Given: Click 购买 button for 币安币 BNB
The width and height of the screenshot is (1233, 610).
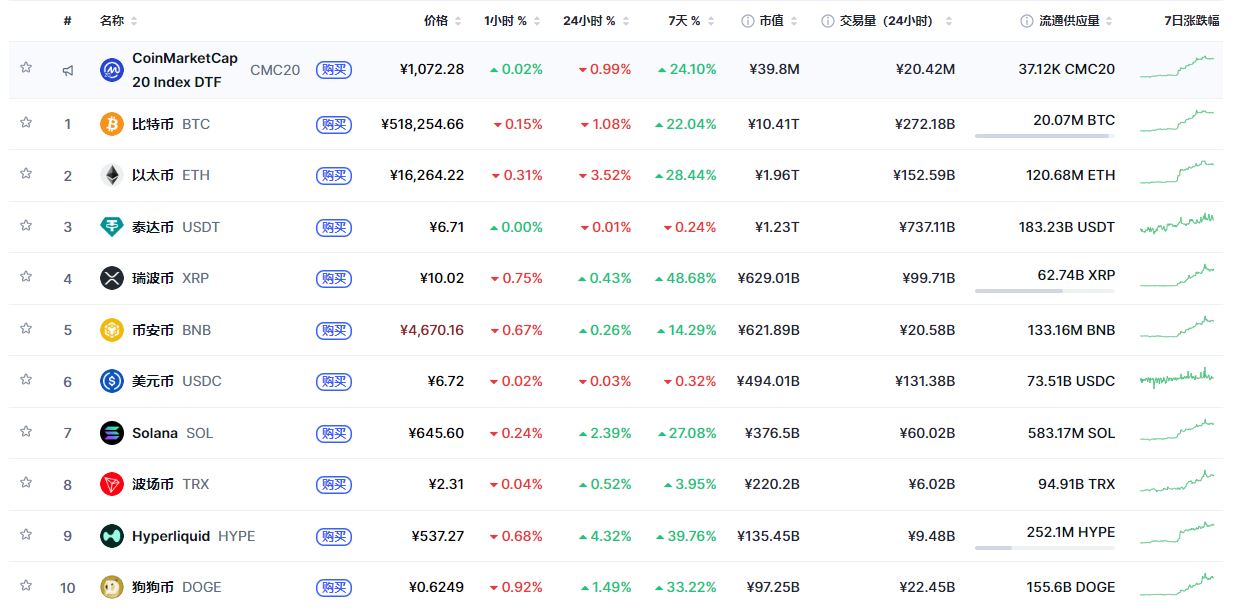Looking at the screenshot, I should tap(334, 330).
